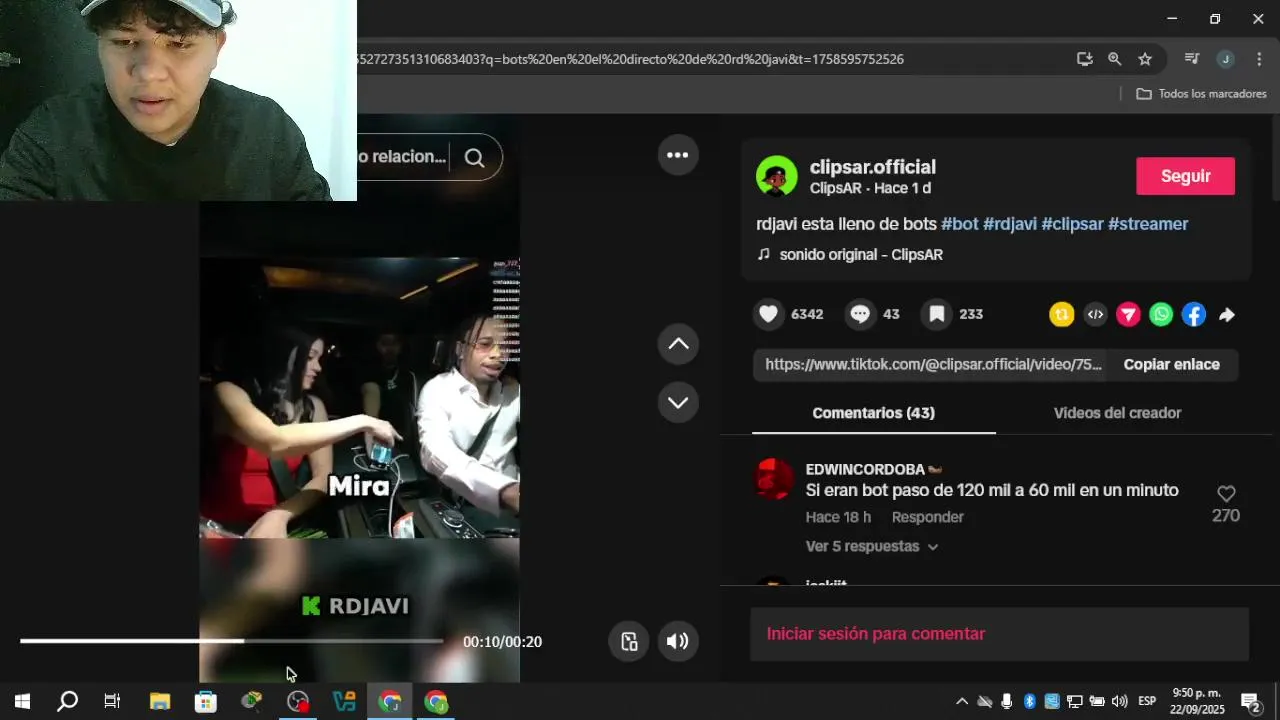The width and height of the screenshot is (1280, 720).
Task: Click EDWINCORDOBA's comment avatar
Action: point(773,480)
